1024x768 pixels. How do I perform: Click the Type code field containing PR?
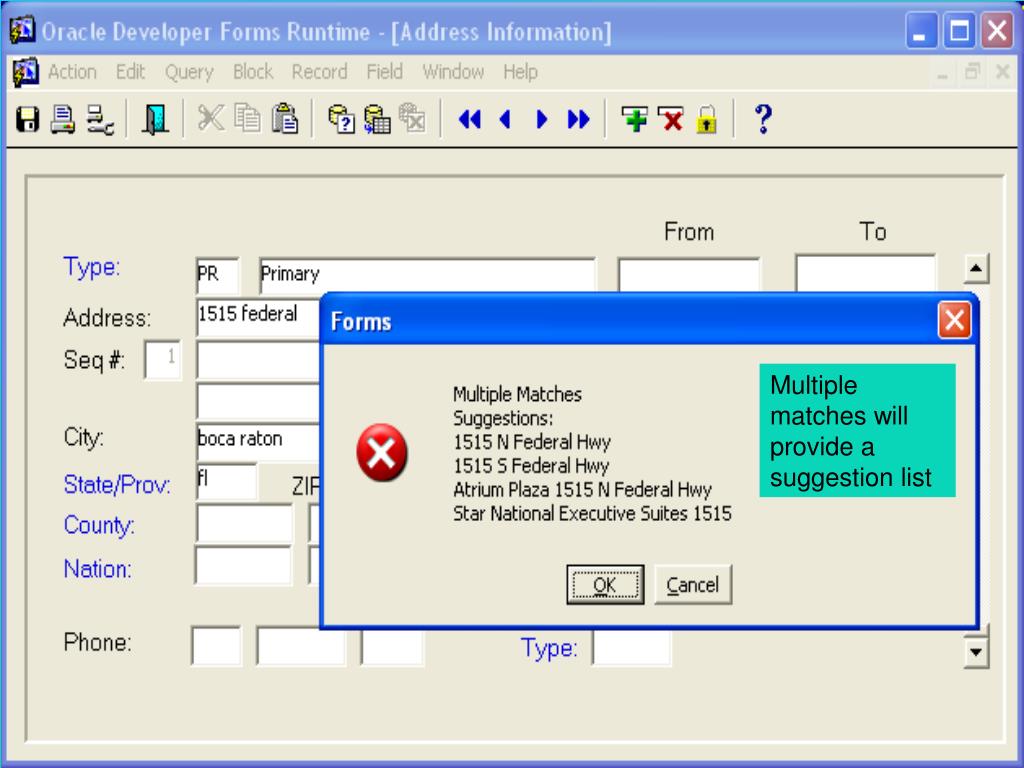[x=217, y=274]
